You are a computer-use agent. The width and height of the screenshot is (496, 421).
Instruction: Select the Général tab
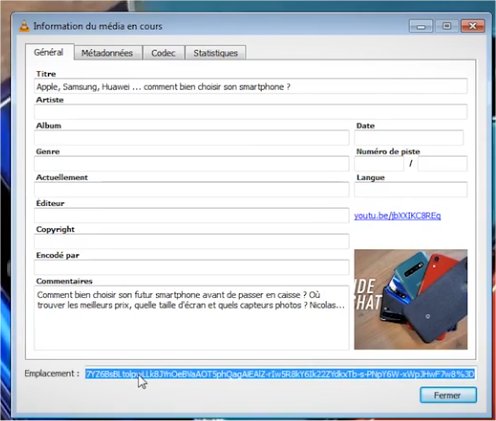click(49, 52)
